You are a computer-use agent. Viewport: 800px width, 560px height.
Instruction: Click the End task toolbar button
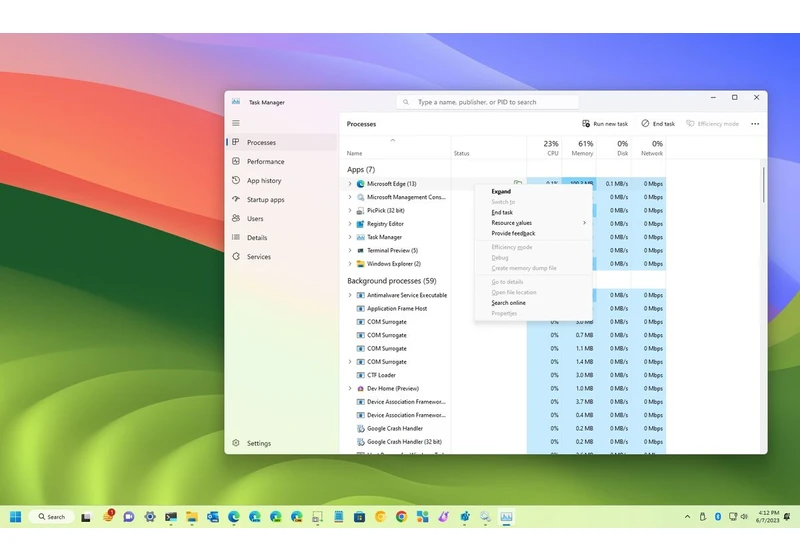tap(658, 124)
